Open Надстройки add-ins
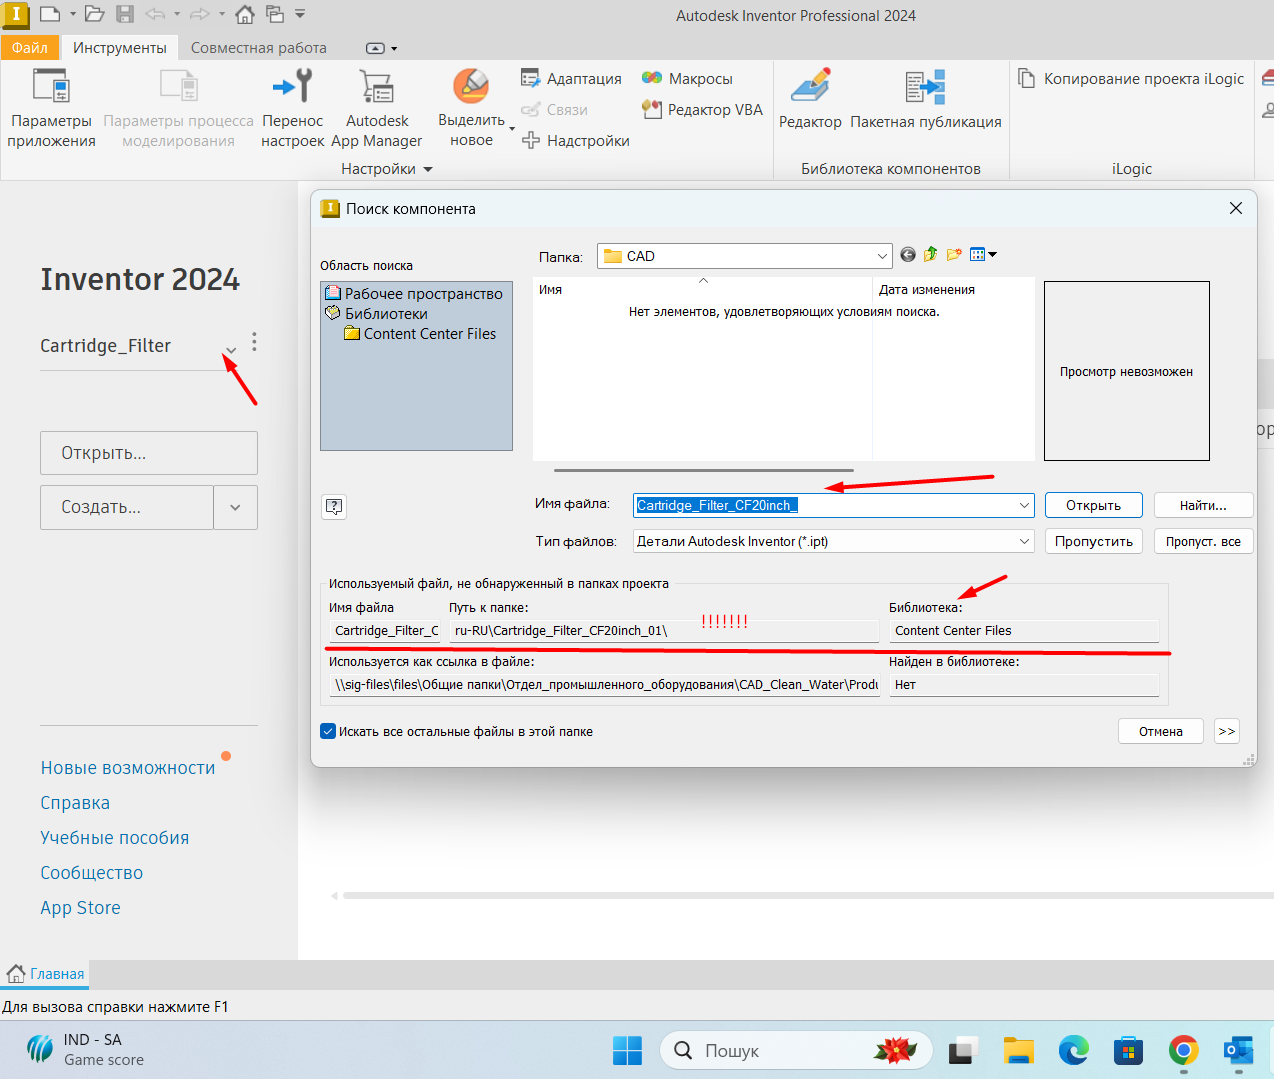The height and width of the screenshot is (1079, 1274). coord(575,140)
